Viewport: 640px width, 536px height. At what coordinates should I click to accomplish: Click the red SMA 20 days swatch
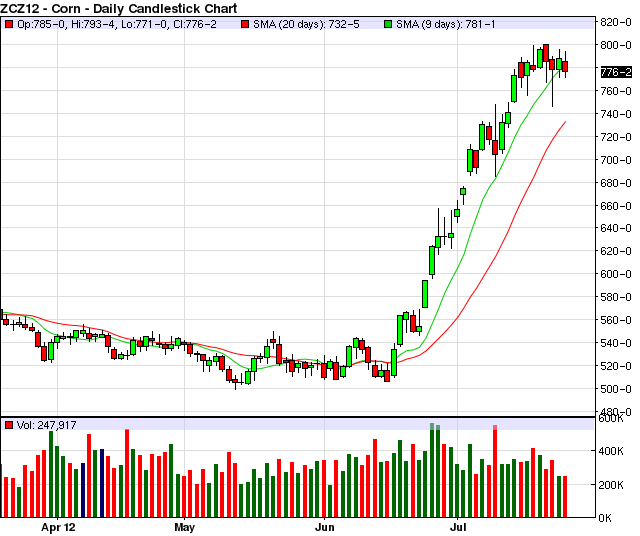coord(245,24)
